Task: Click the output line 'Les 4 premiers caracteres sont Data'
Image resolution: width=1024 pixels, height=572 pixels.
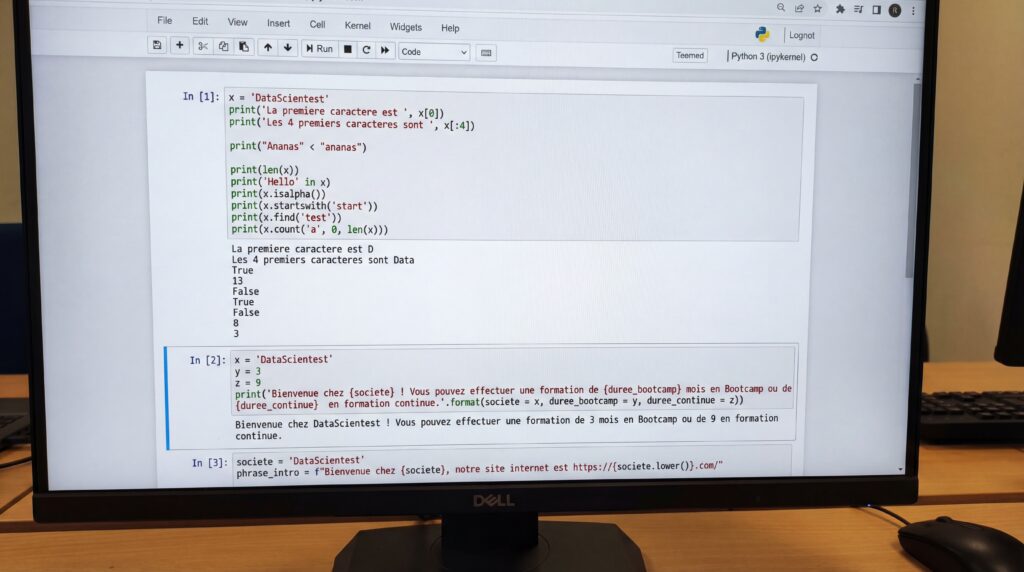Action: 323,260
